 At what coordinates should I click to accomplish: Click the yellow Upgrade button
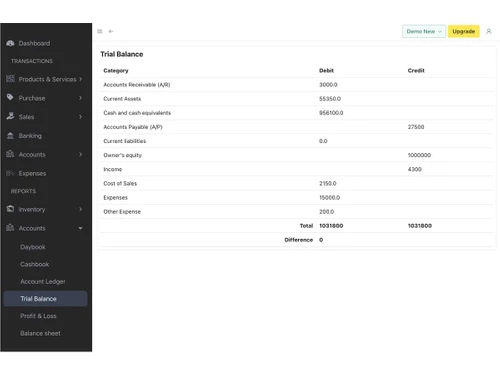coord(463,31)
